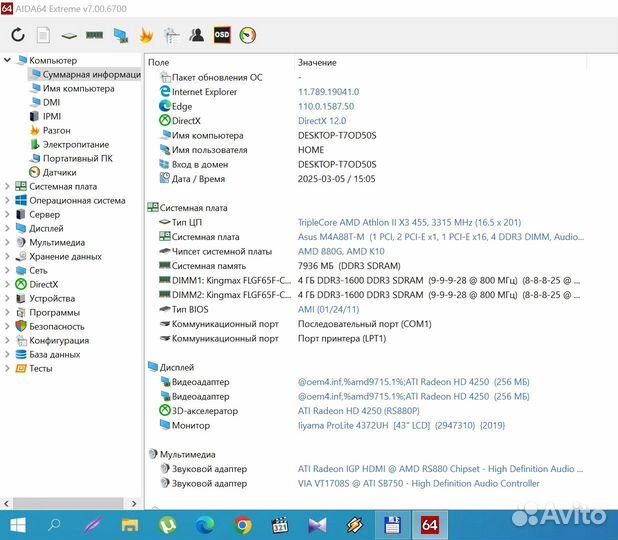Open Media Player Classic taskbar icon
618x540 pixels.
pos(280,525)
